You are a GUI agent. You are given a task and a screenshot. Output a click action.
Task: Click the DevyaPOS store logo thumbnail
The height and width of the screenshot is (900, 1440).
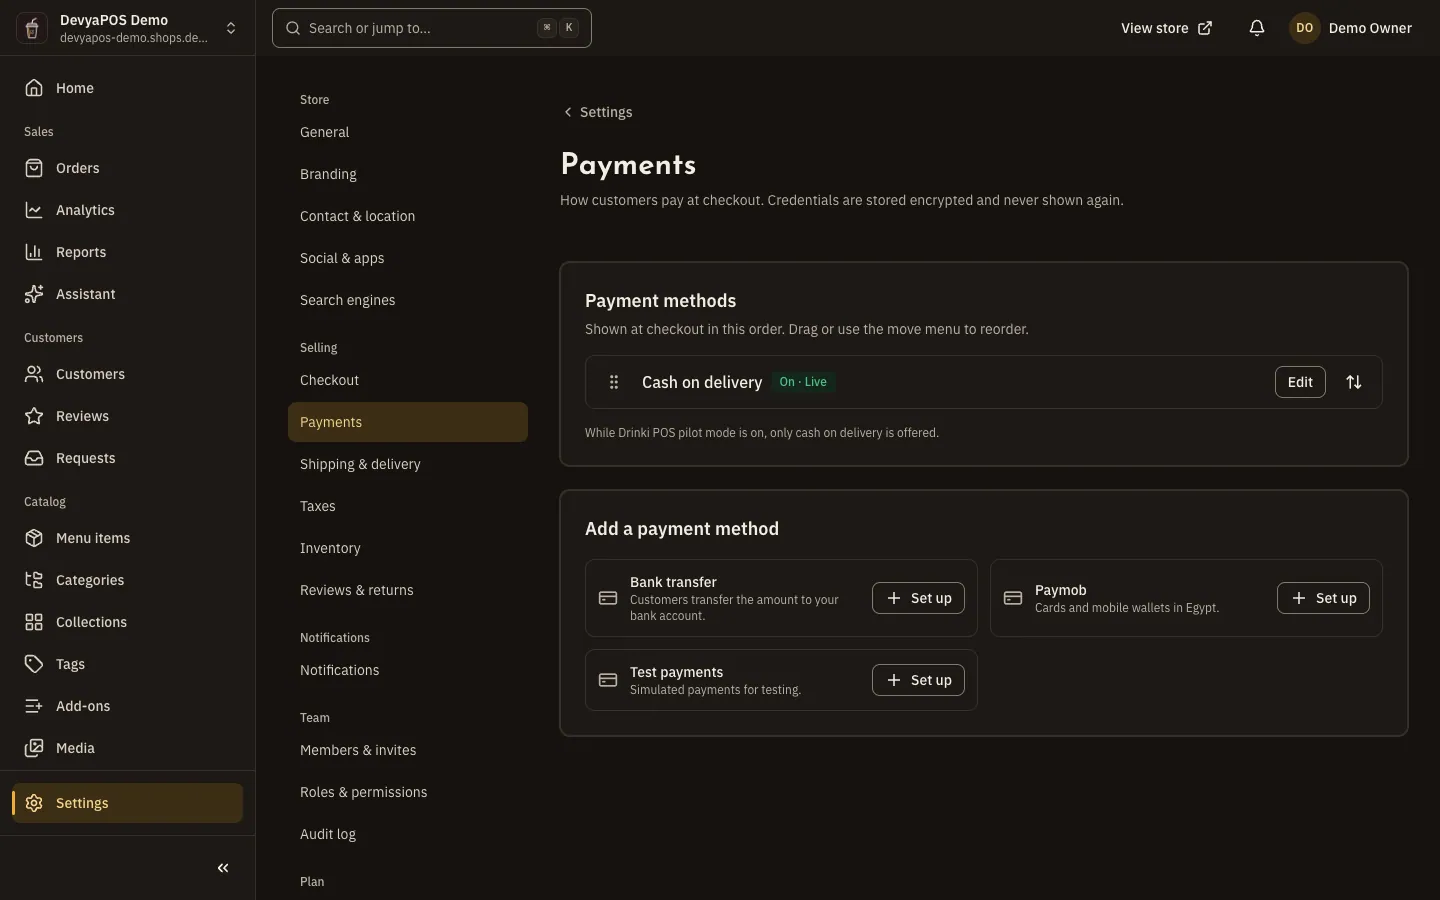tap(32, 28)
